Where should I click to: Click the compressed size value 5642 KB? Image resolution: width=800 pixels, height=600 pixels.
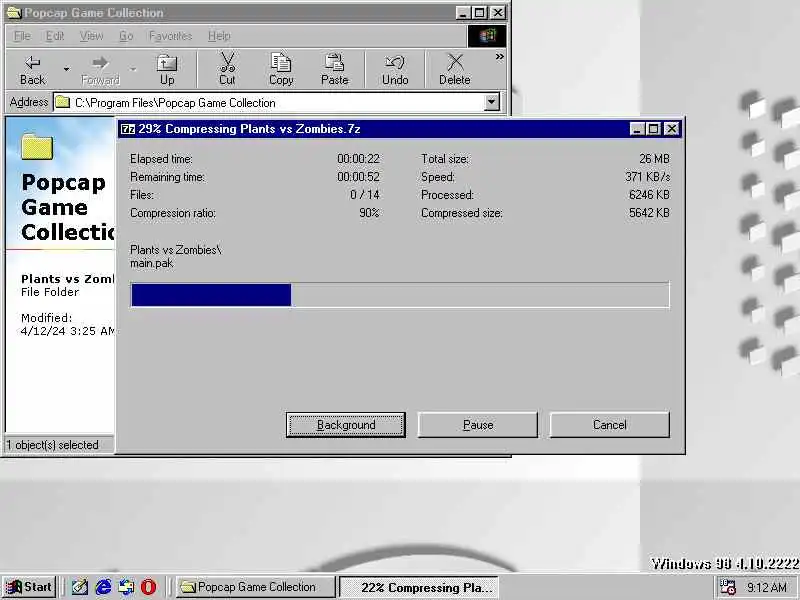(x=649, y=213)
